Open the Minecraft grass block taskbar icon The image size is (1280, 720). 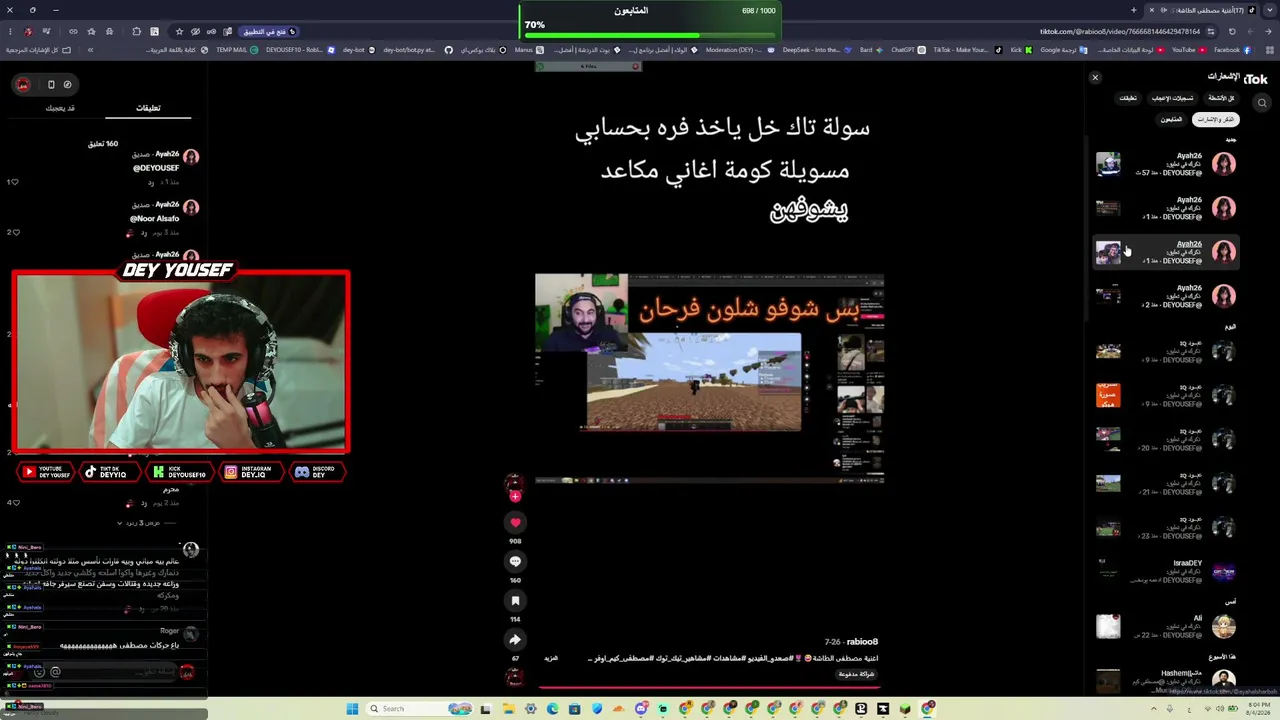905,709
